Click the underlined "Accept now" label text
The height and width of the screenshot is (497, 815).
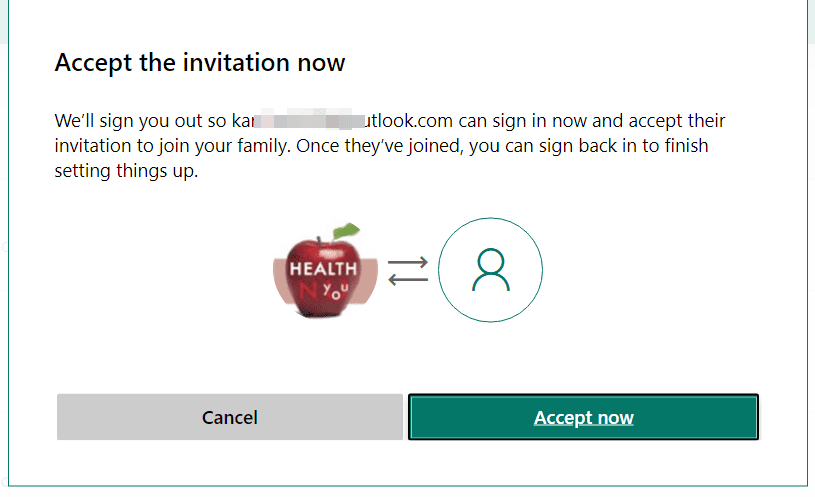tap(583, 417)
